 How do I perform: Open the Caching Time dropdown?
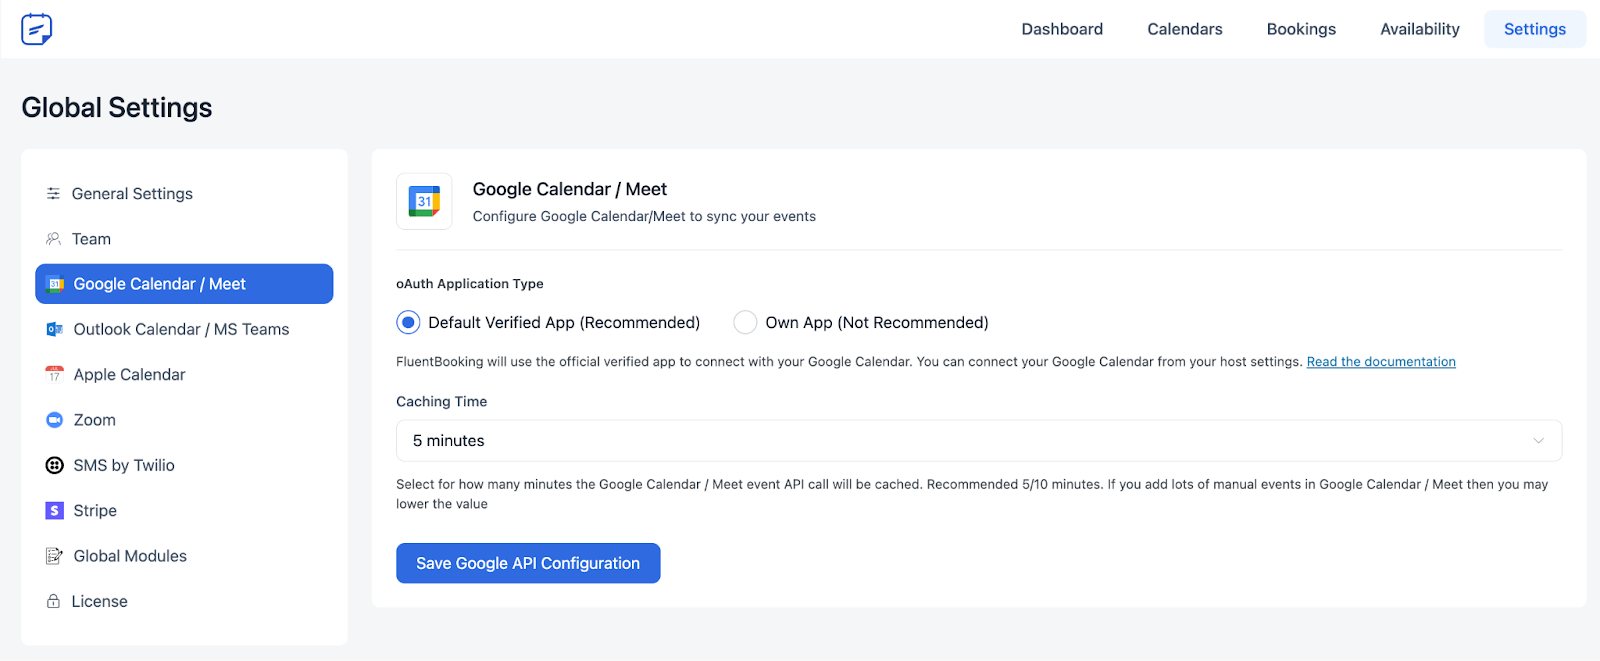979,441
